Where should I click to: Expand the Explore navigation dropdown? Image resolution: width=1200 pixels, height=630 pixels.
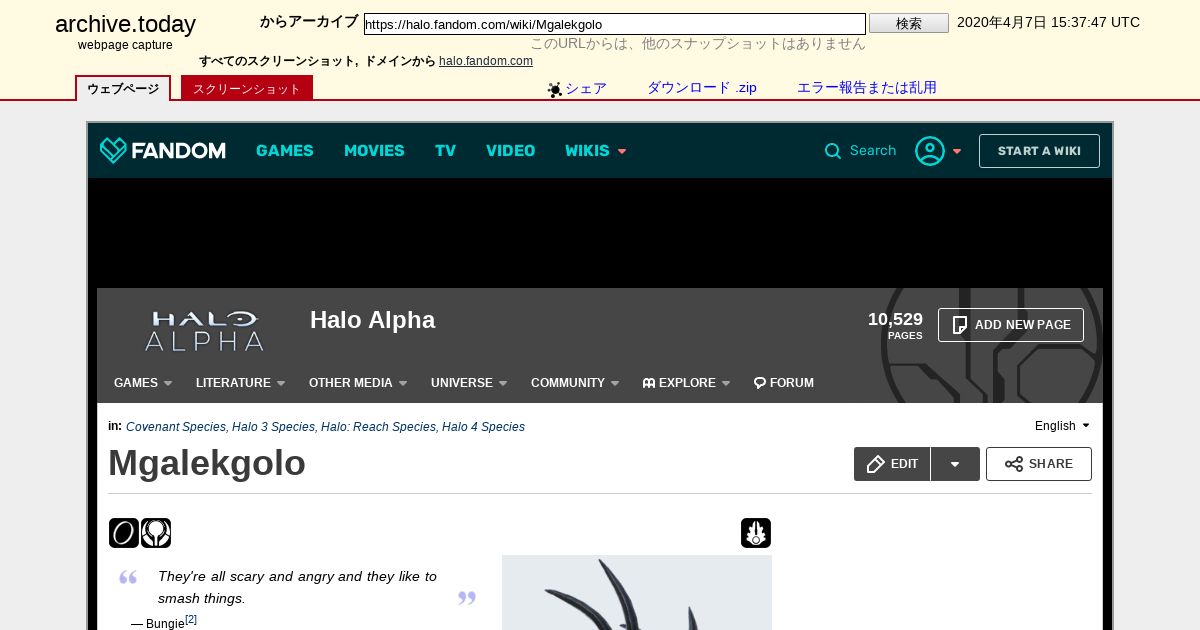click(x=686, y=383)
